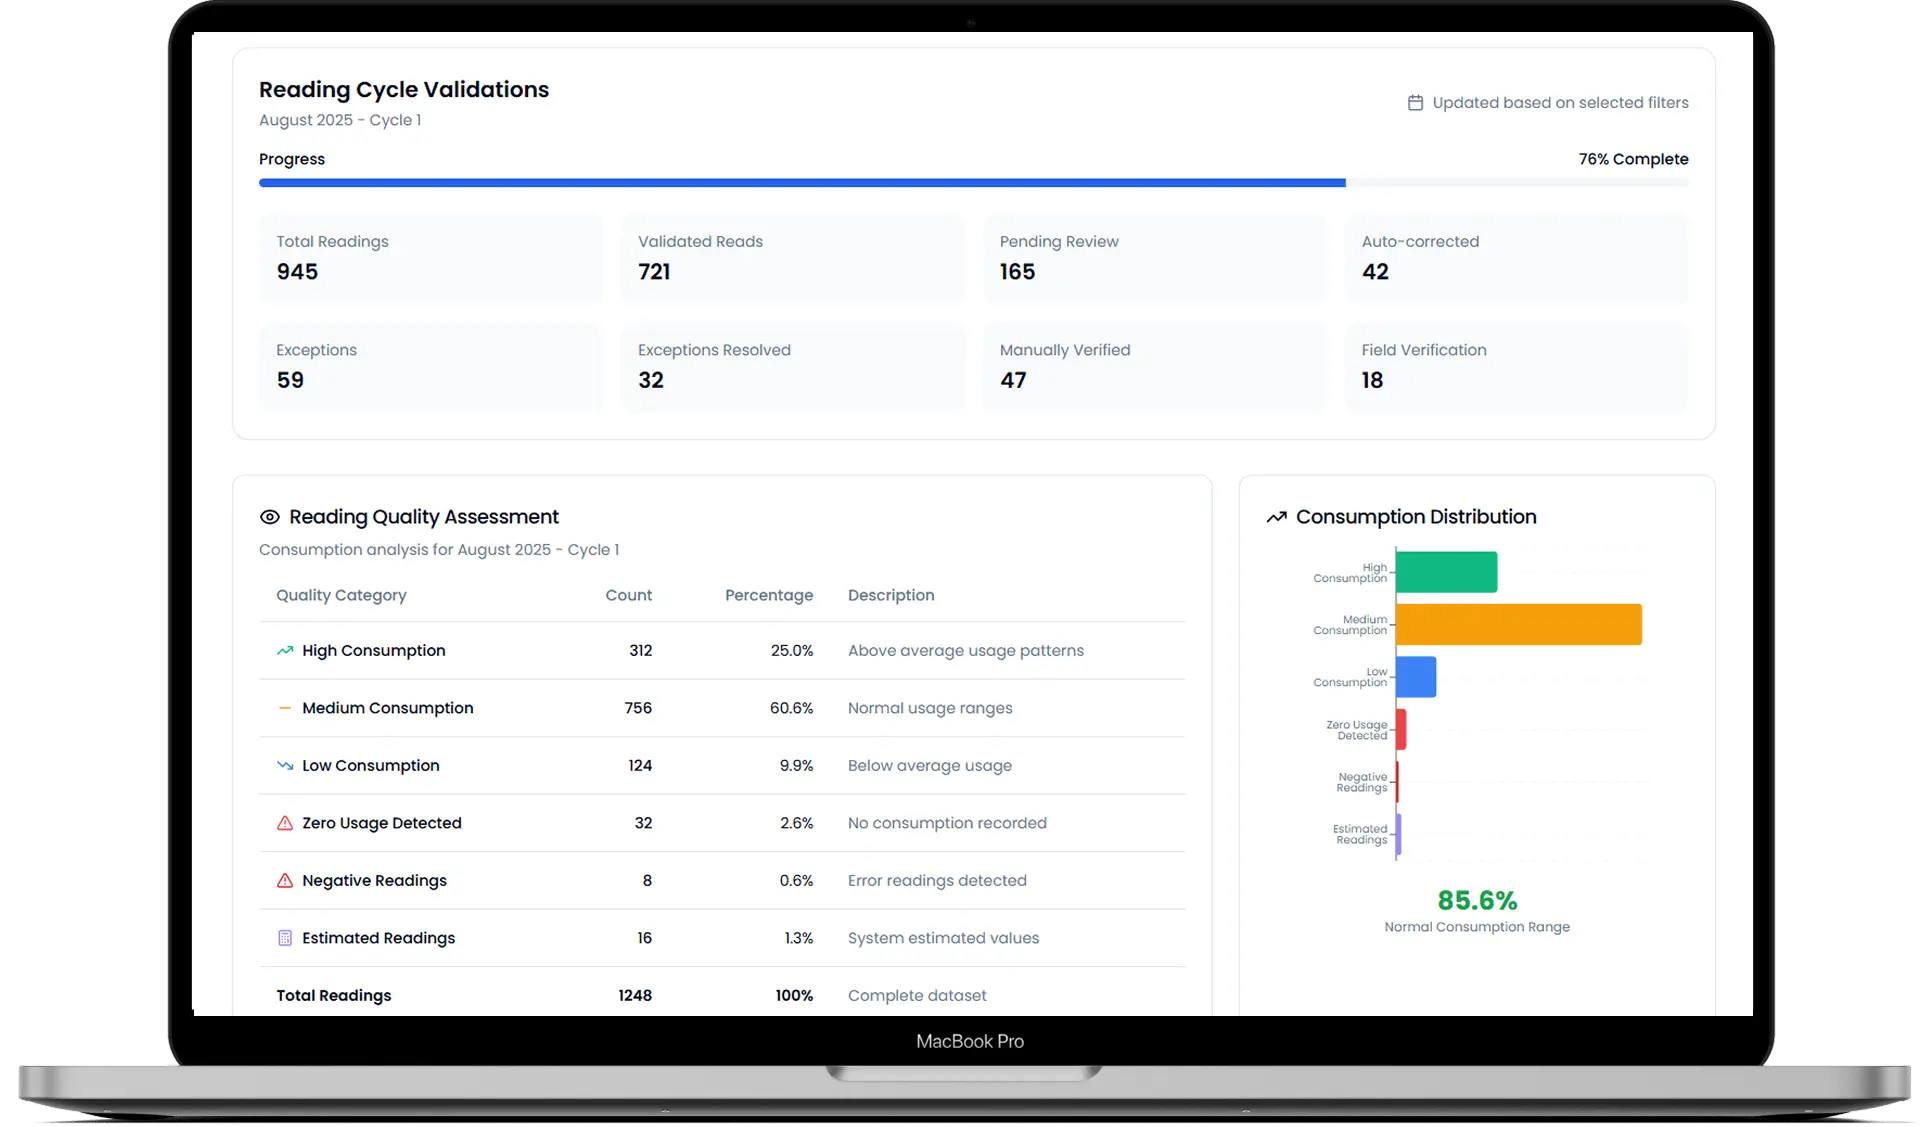Click the calendar icon beside 'Updated based on selected filters'
Viewport: 1929px width, 1127px height.
[x=1416, y=102]
